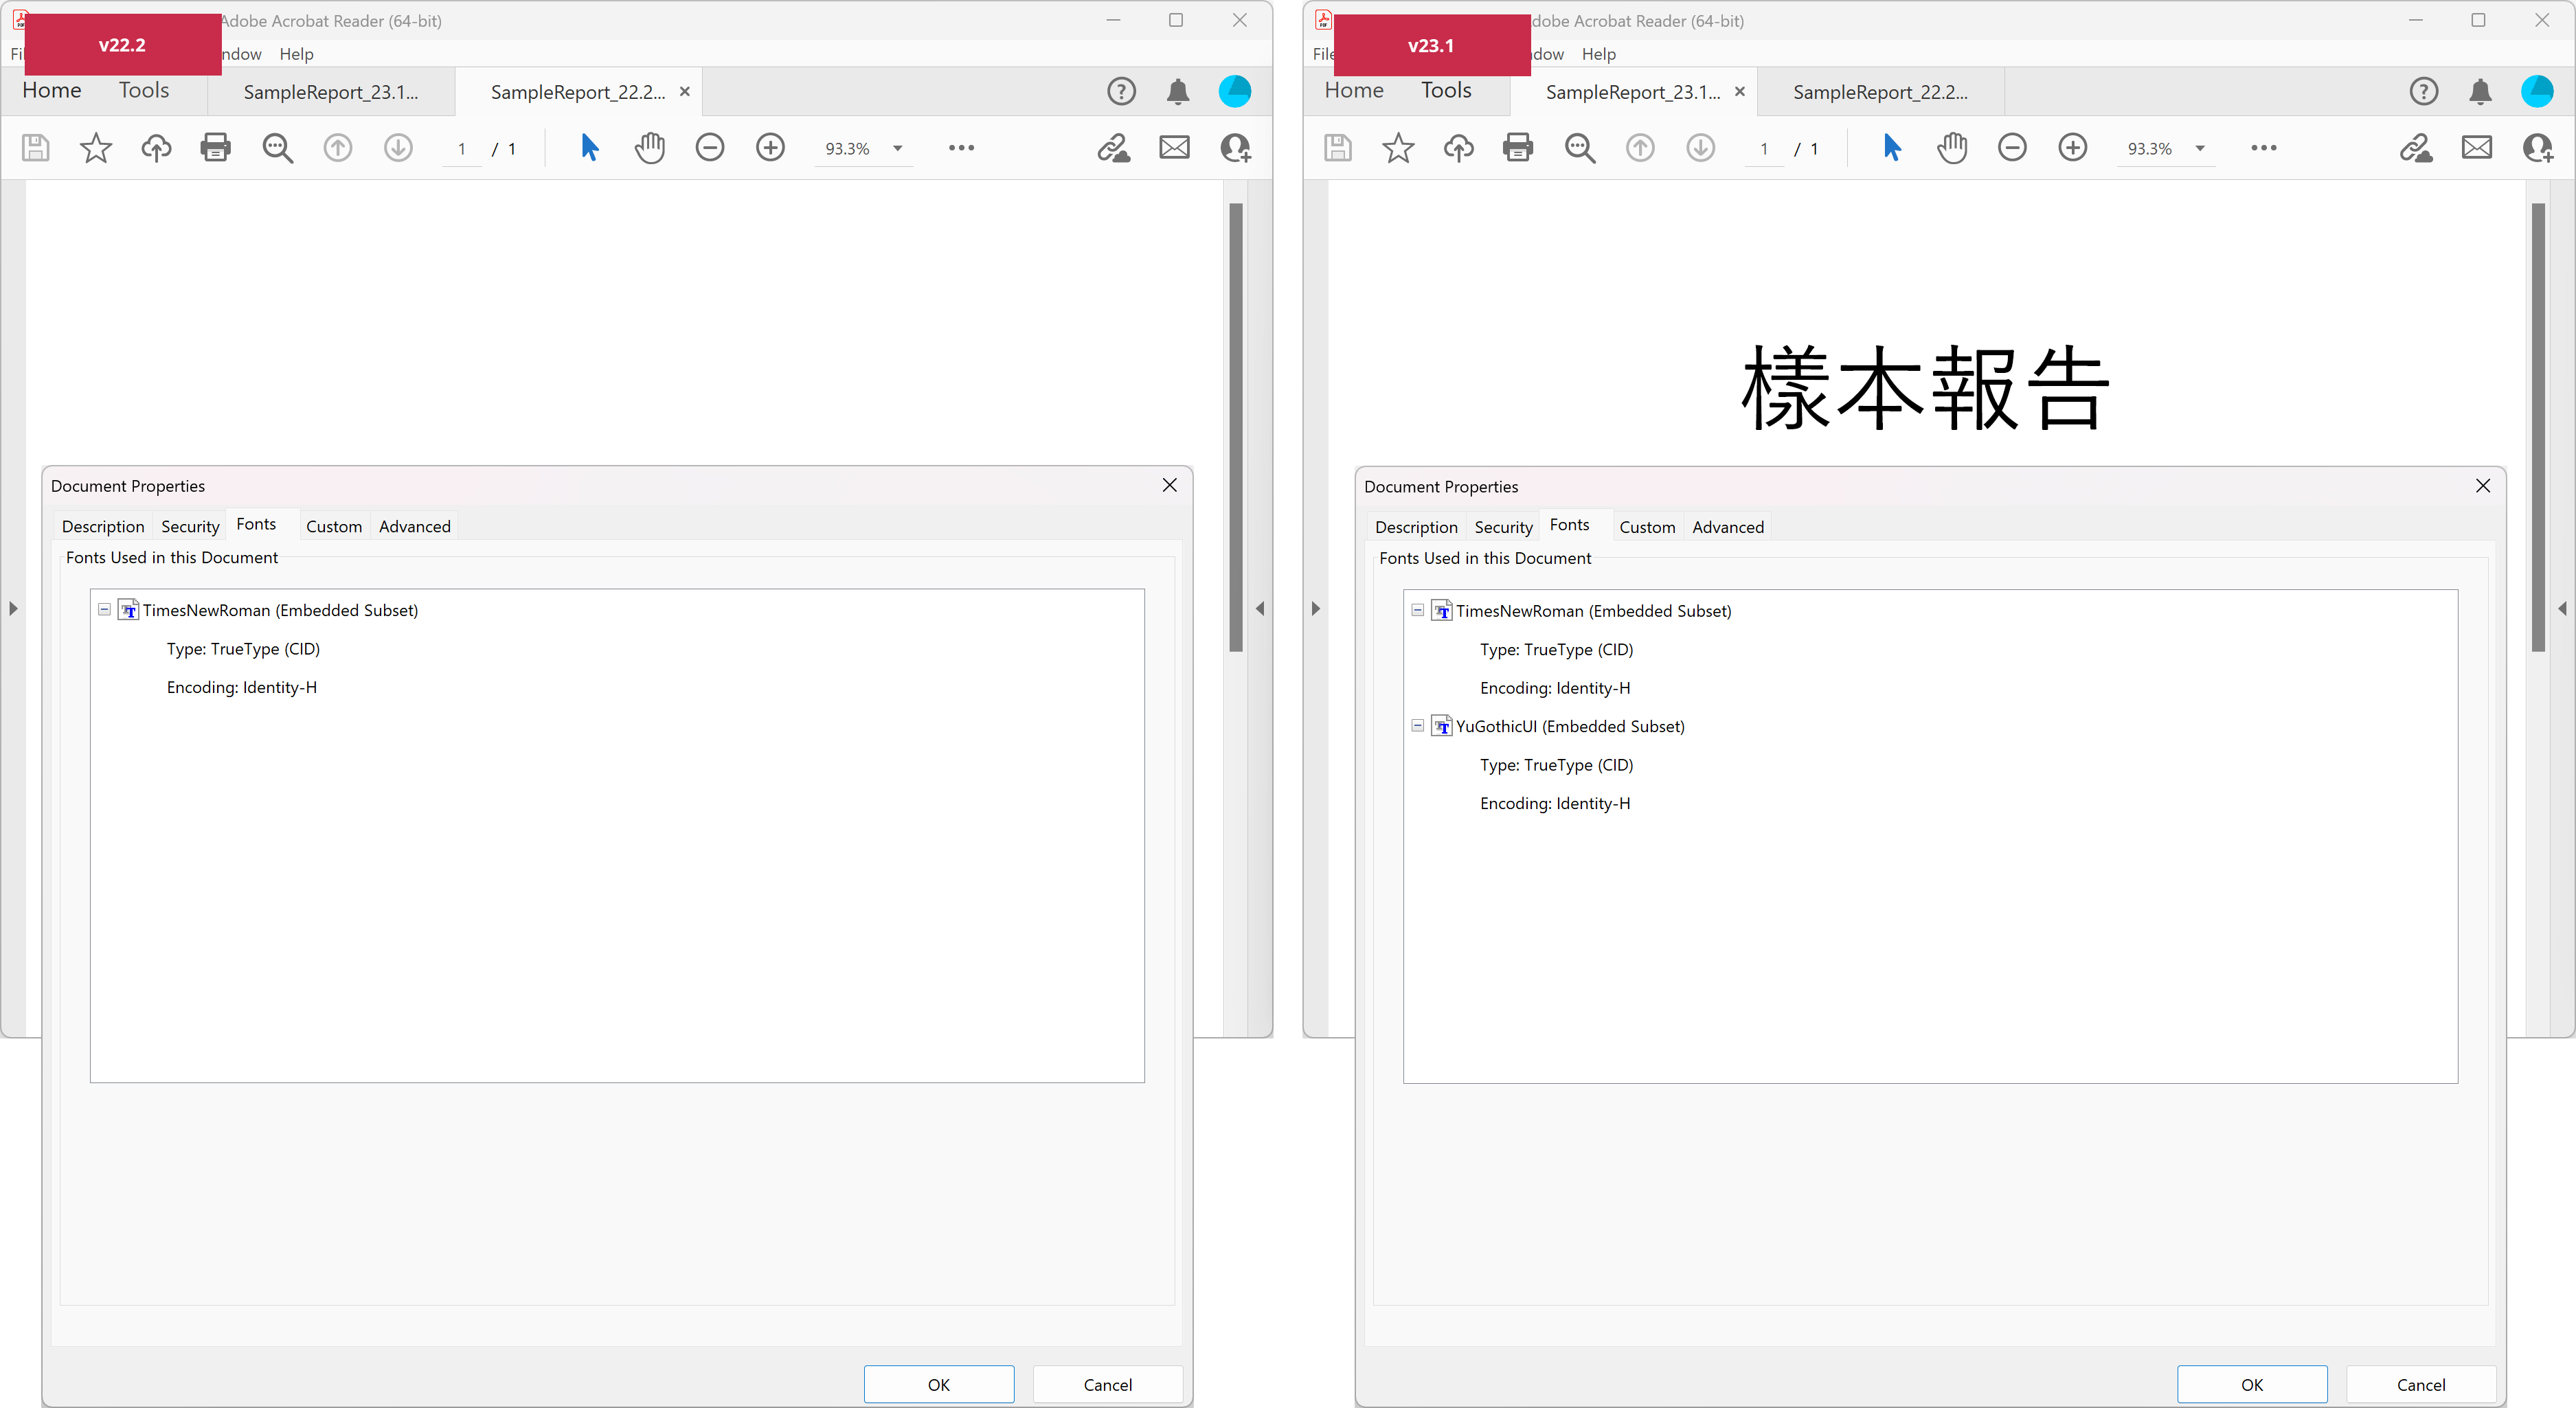Open the Custom tab in left dialog
Screen dimensions: 2576x1408
click(x=334, y=527)
